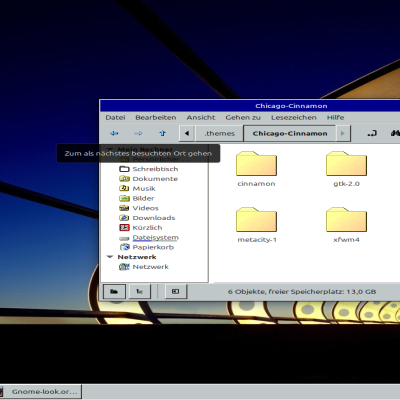This screenshot has height=400, width=400.
Task: Select Papierkorb in the sidebar
Action: tap(146, 247)
